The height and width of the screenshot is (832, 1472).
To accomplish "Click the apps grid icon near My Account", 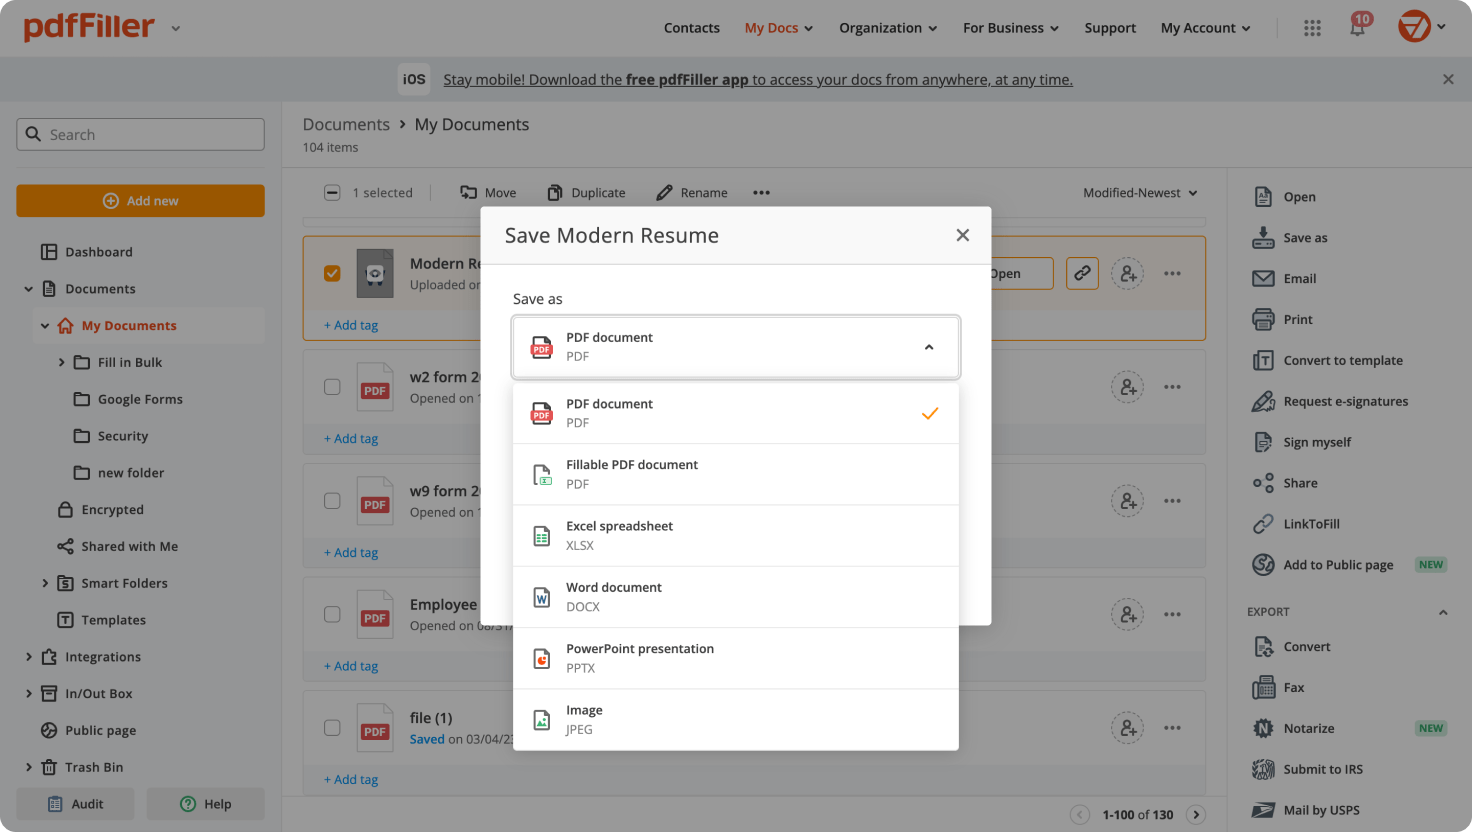I will pyautogui.click(x=1312, y=27).
